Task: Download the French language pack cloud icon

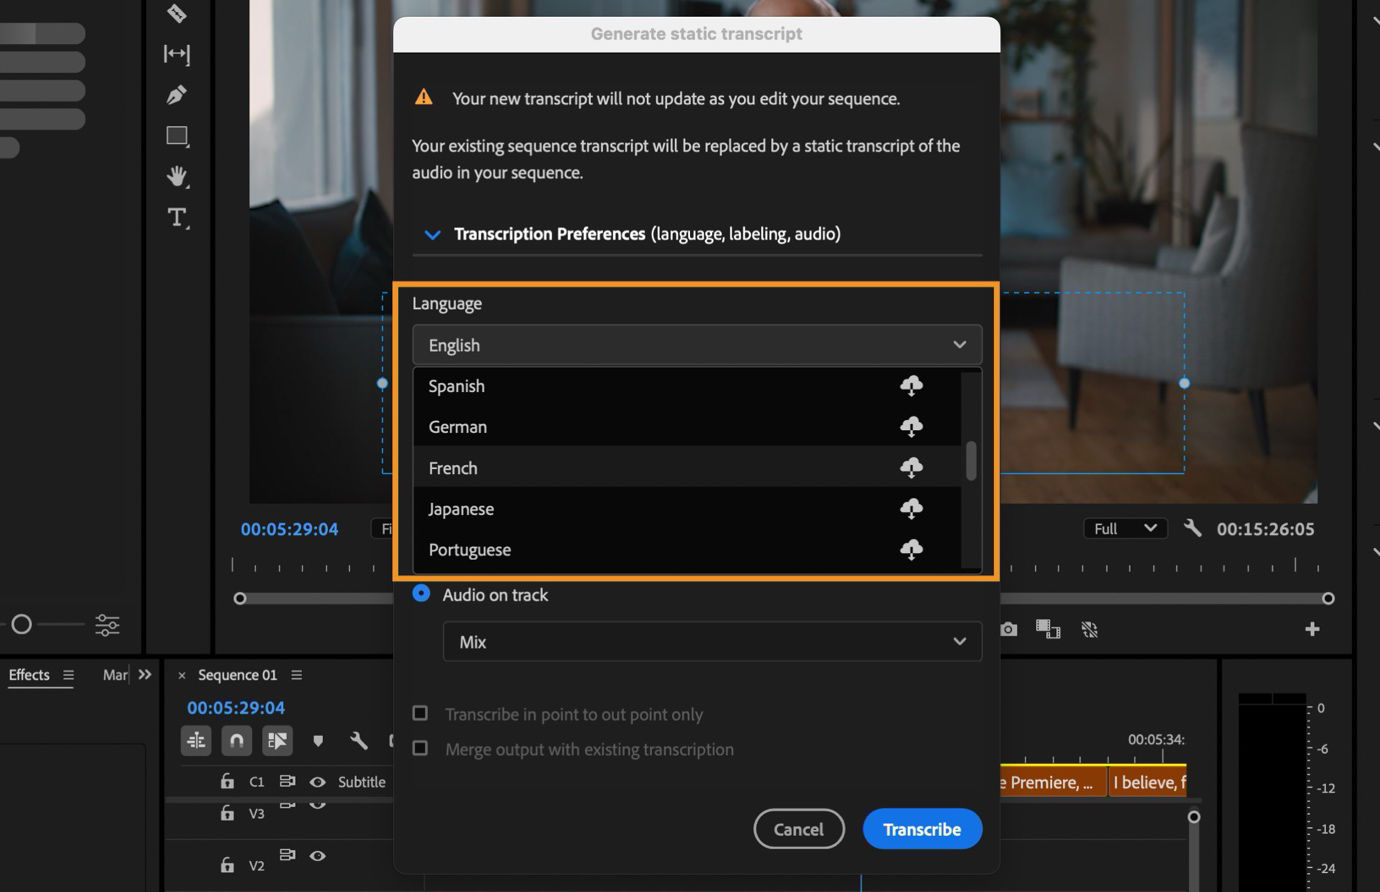Action: click(x=911, y=467)
